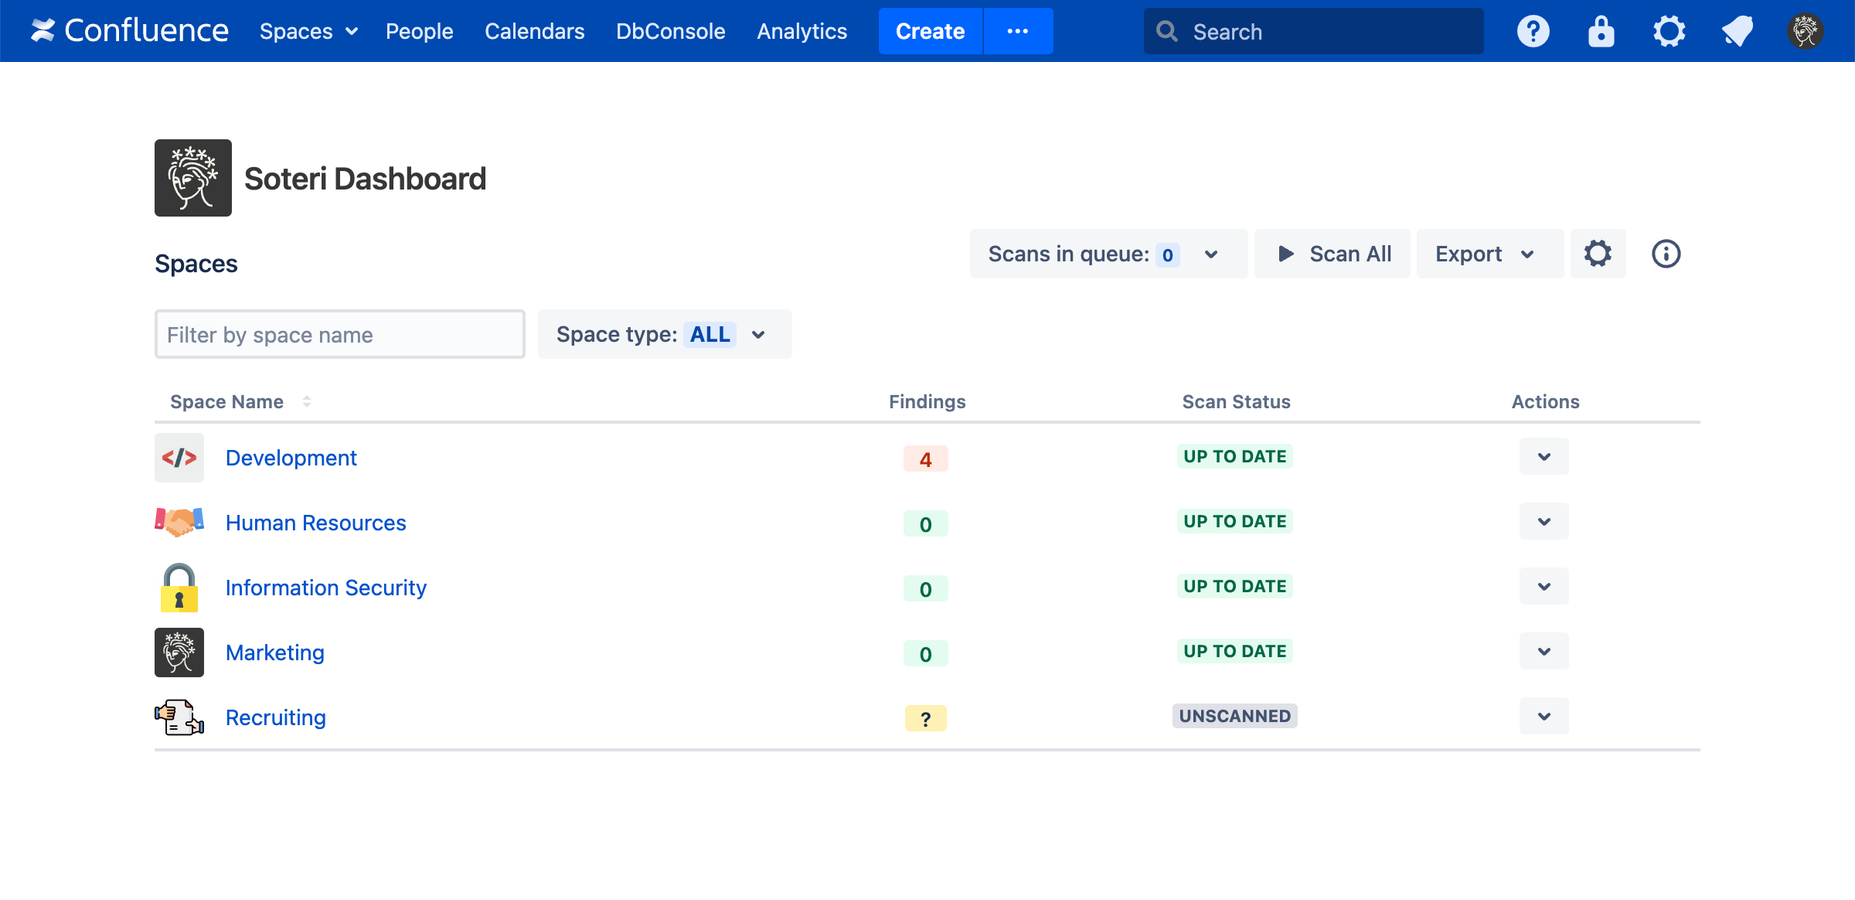Click the Human Resources findings count 0
This screenshot has width=1855, height=900.
coord(926,524)
